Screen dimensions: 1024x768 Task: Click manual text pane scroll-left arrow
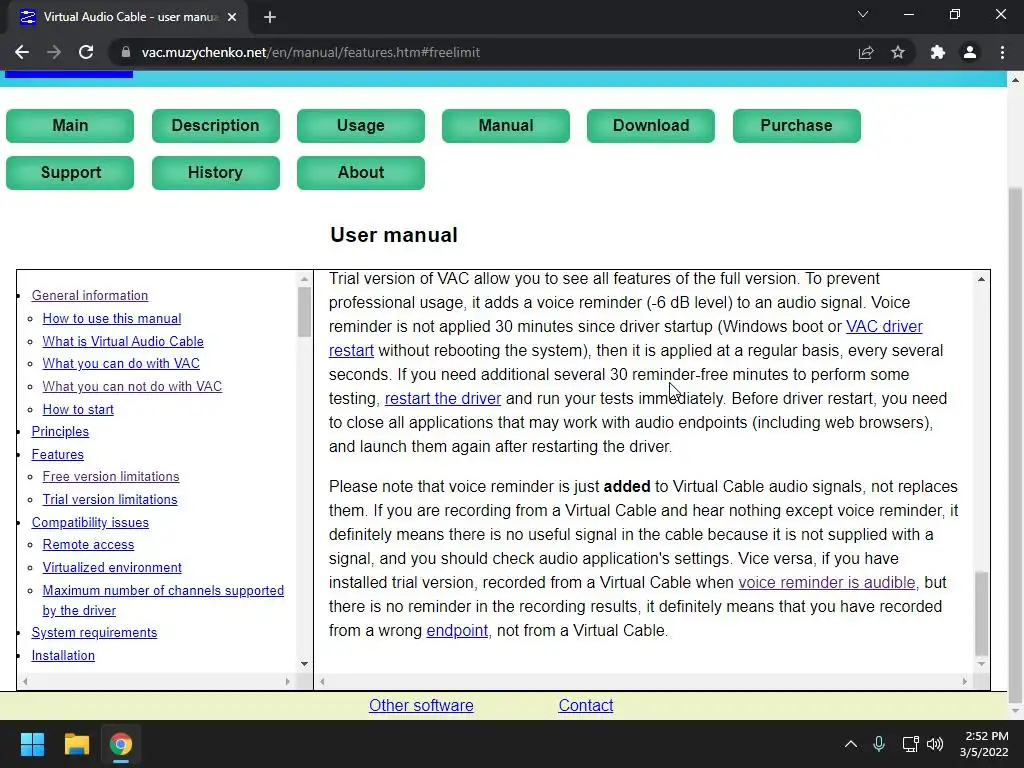(x=322, y=681)
